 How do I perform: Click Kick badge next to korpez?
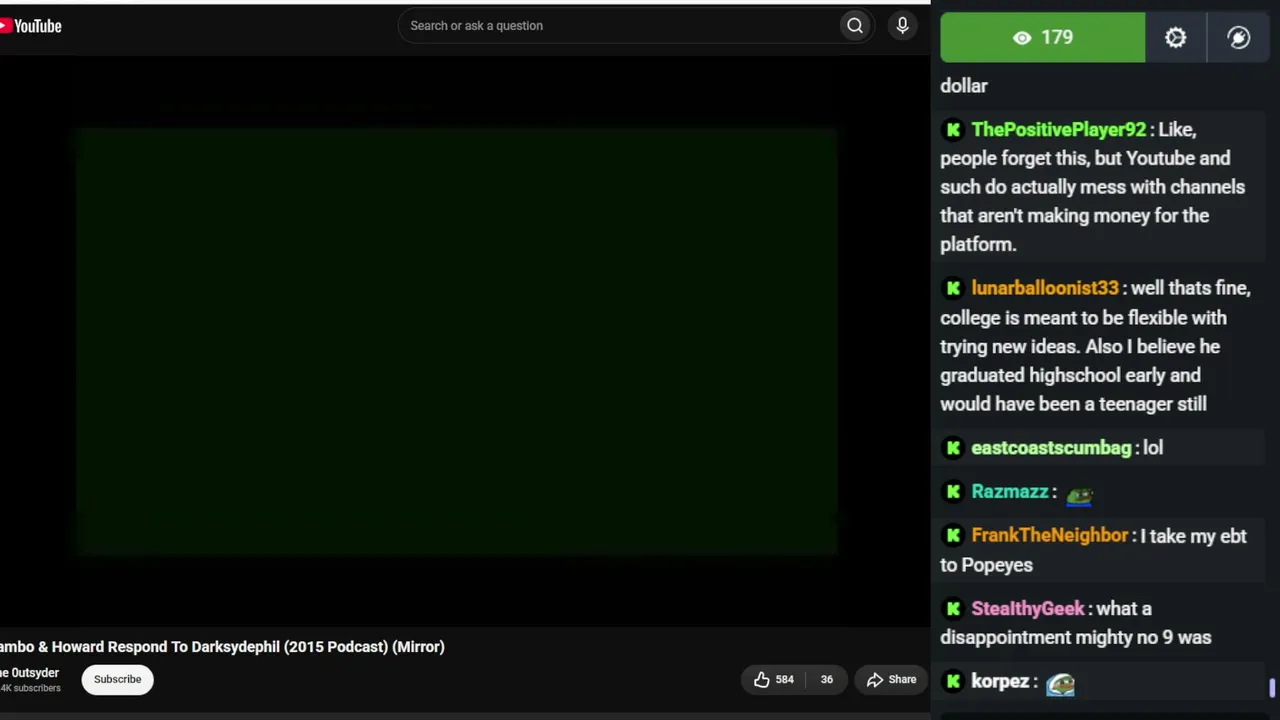(x=953, y=682)
